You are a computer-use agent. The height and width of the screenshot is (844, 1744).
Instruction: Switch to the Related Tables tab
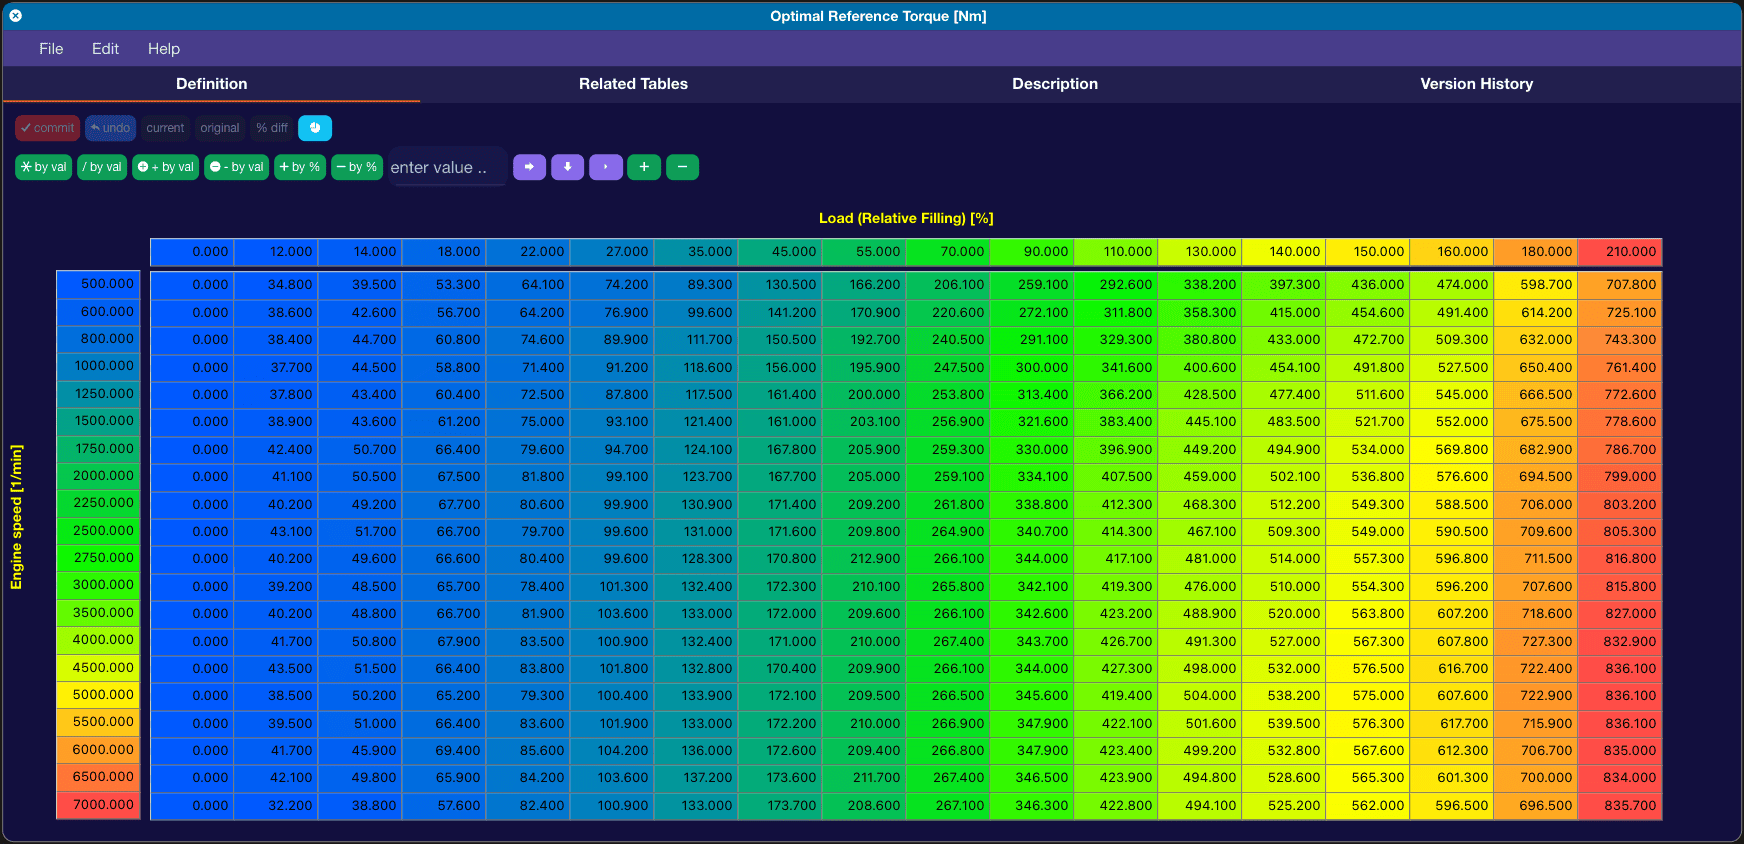pos(633,84)
